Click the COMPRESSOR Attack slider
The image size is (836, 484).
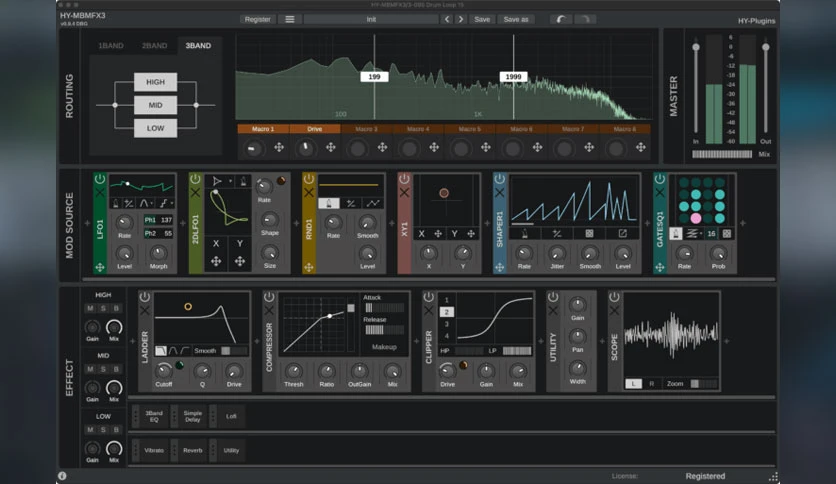pyautogui.click(x=384, y=308)
